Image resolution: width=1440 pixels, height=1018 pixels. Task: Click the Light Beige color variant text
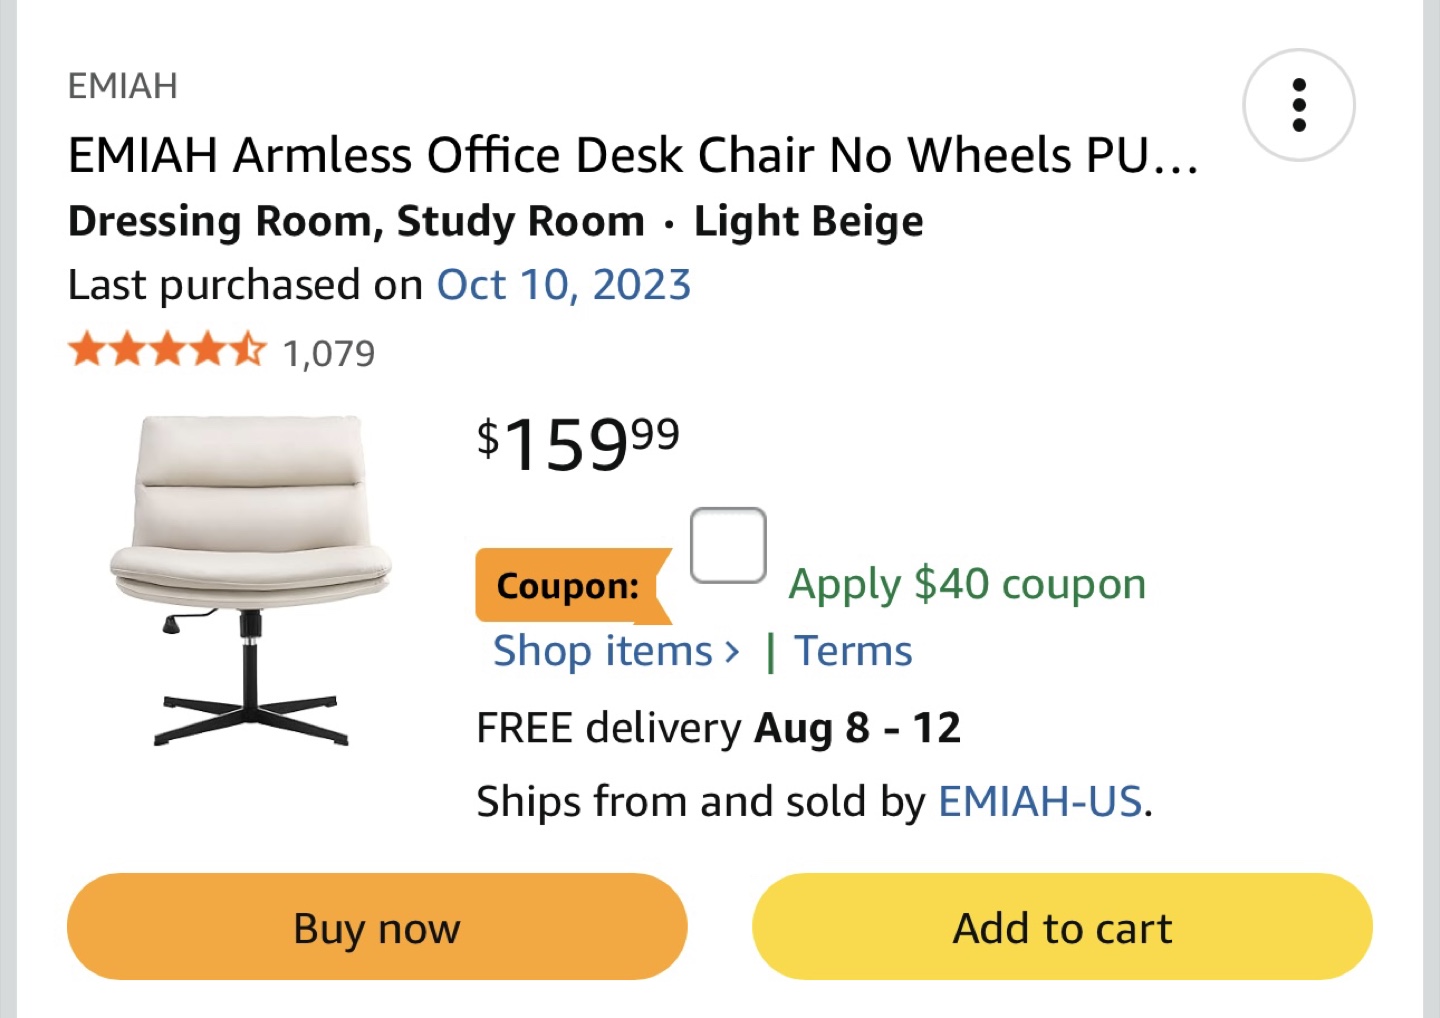[x=808, y=222]
